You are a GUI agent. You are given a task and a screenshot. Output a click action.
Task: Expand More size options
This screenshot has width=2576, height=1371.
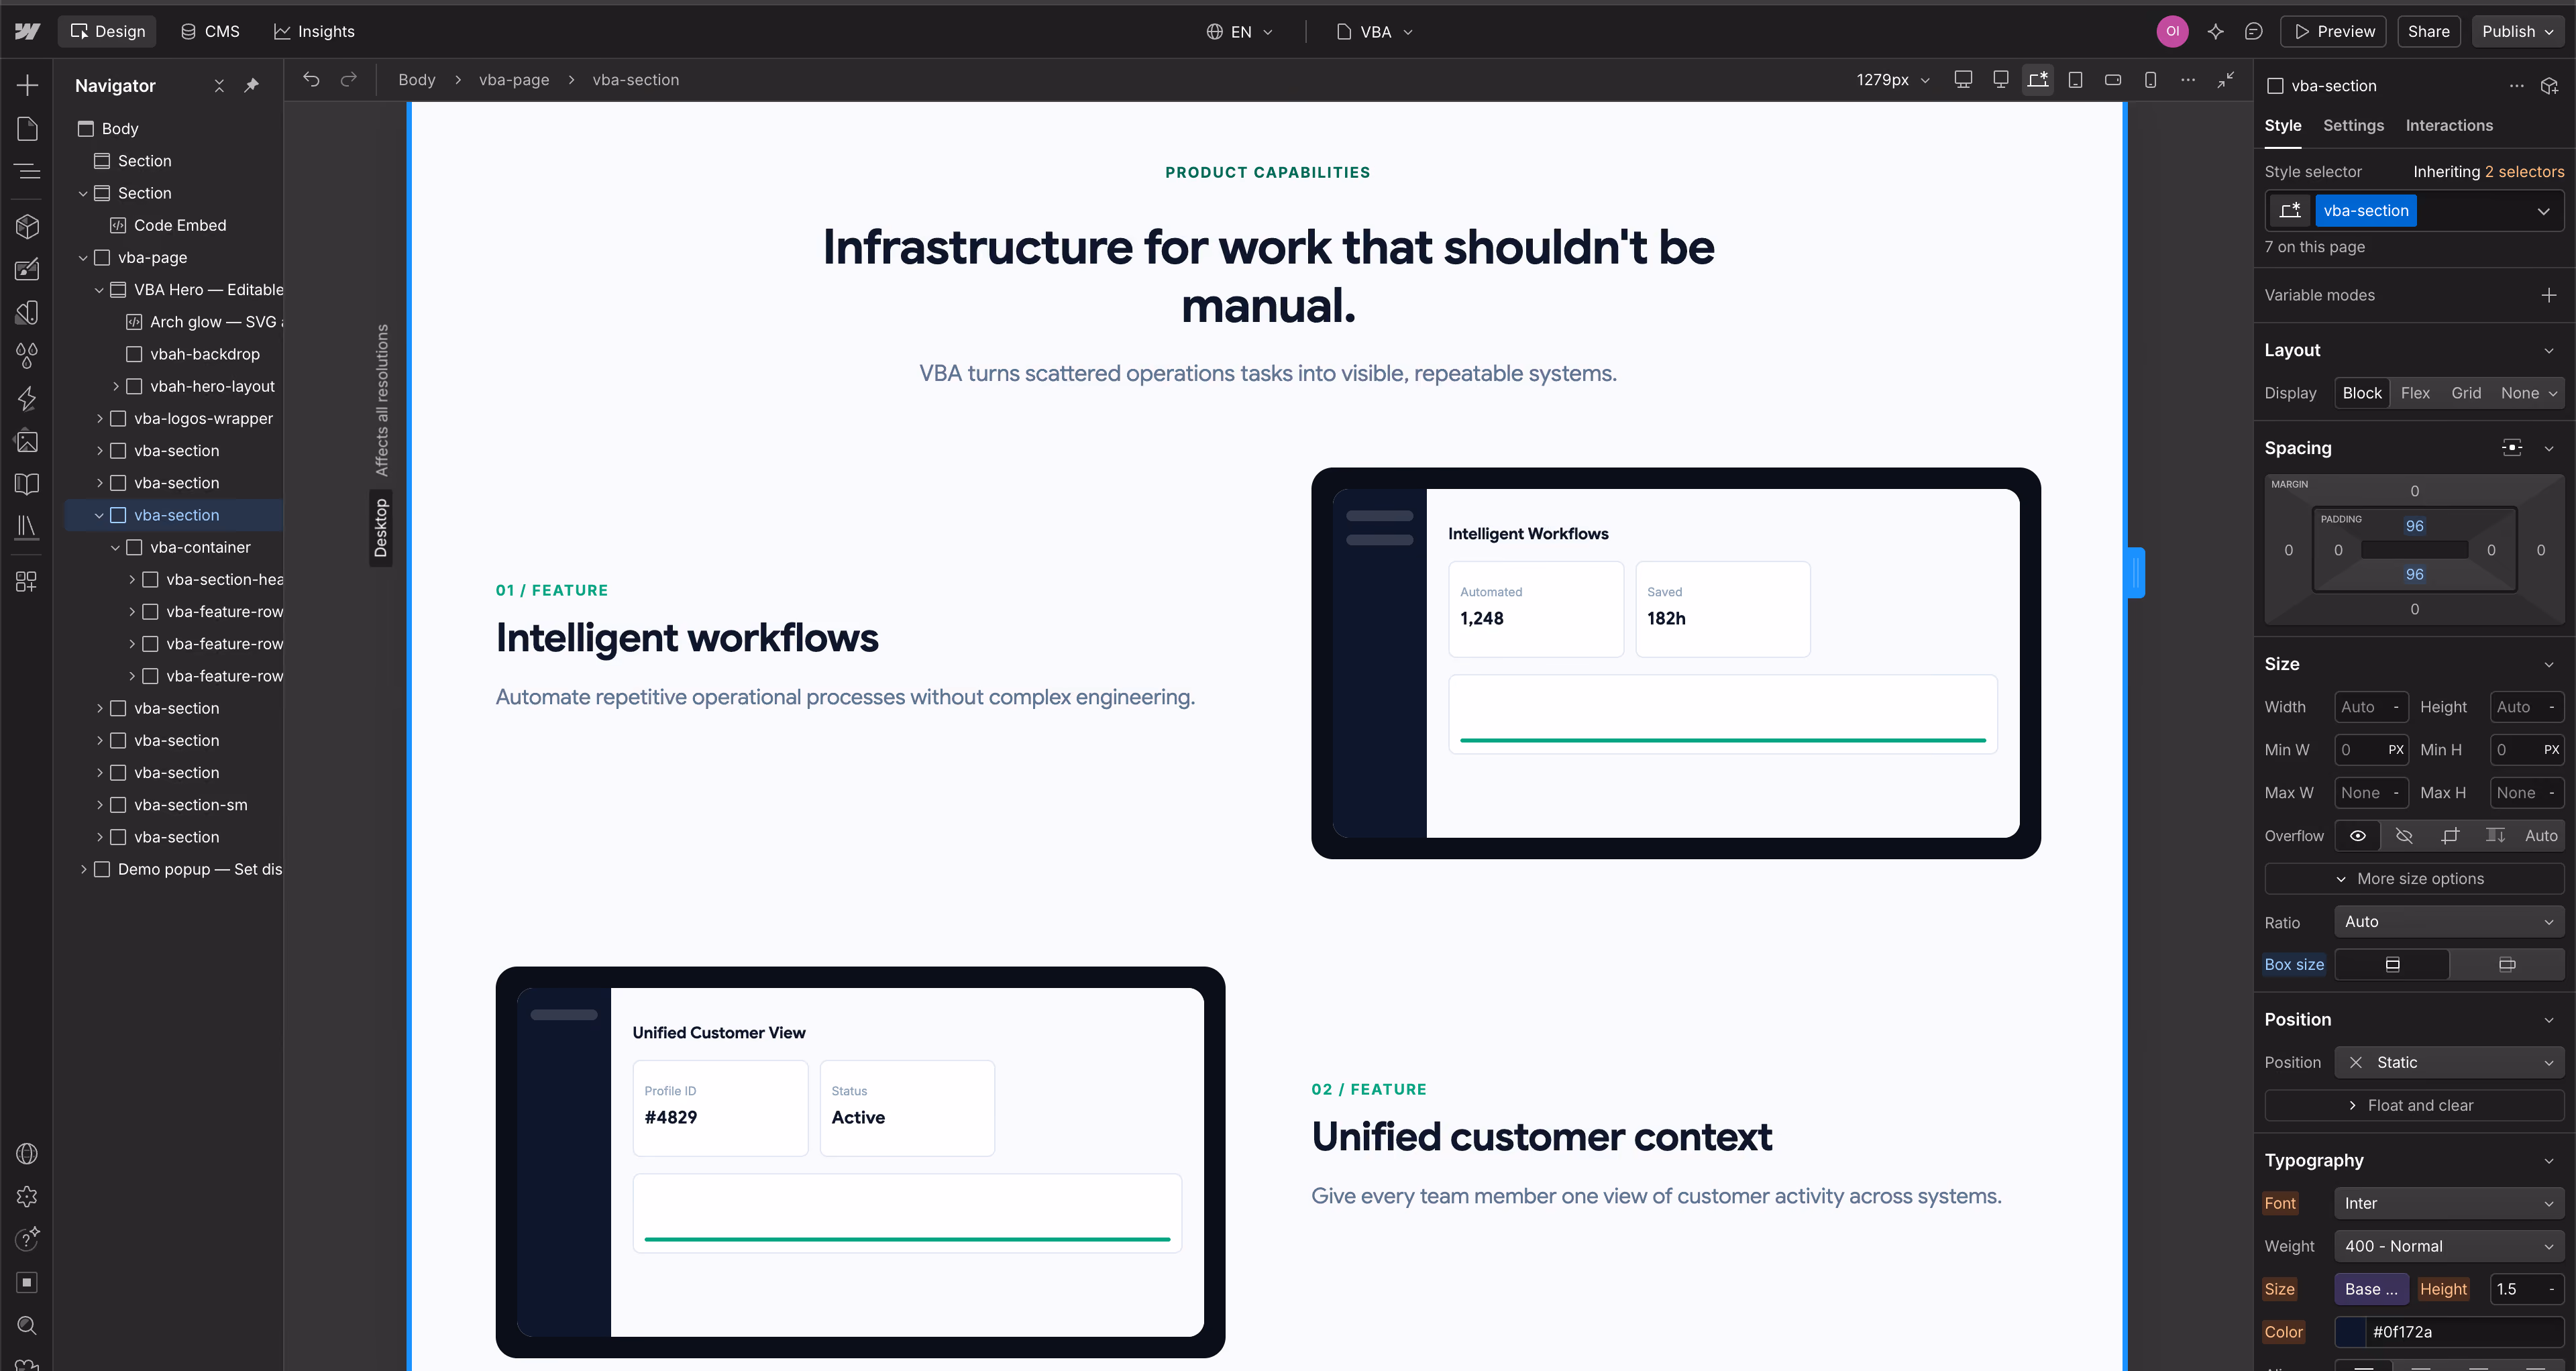2414,878
